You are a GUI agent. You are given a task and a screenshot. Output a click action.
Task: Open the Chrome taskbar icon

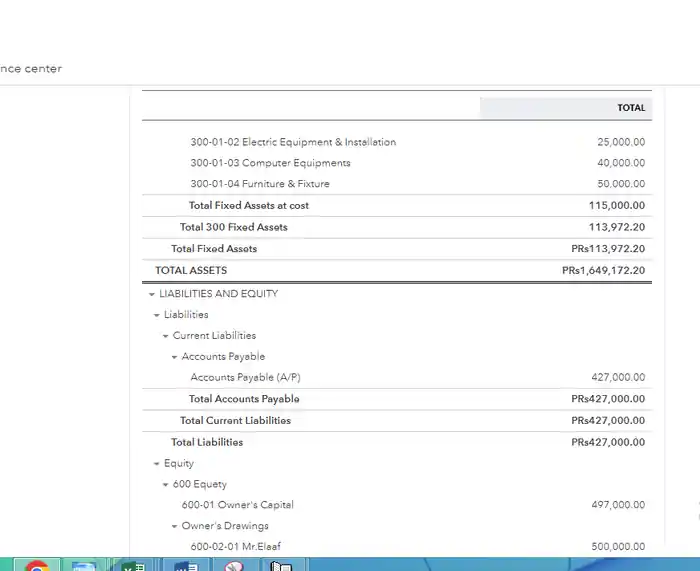(x=37, y=565)
